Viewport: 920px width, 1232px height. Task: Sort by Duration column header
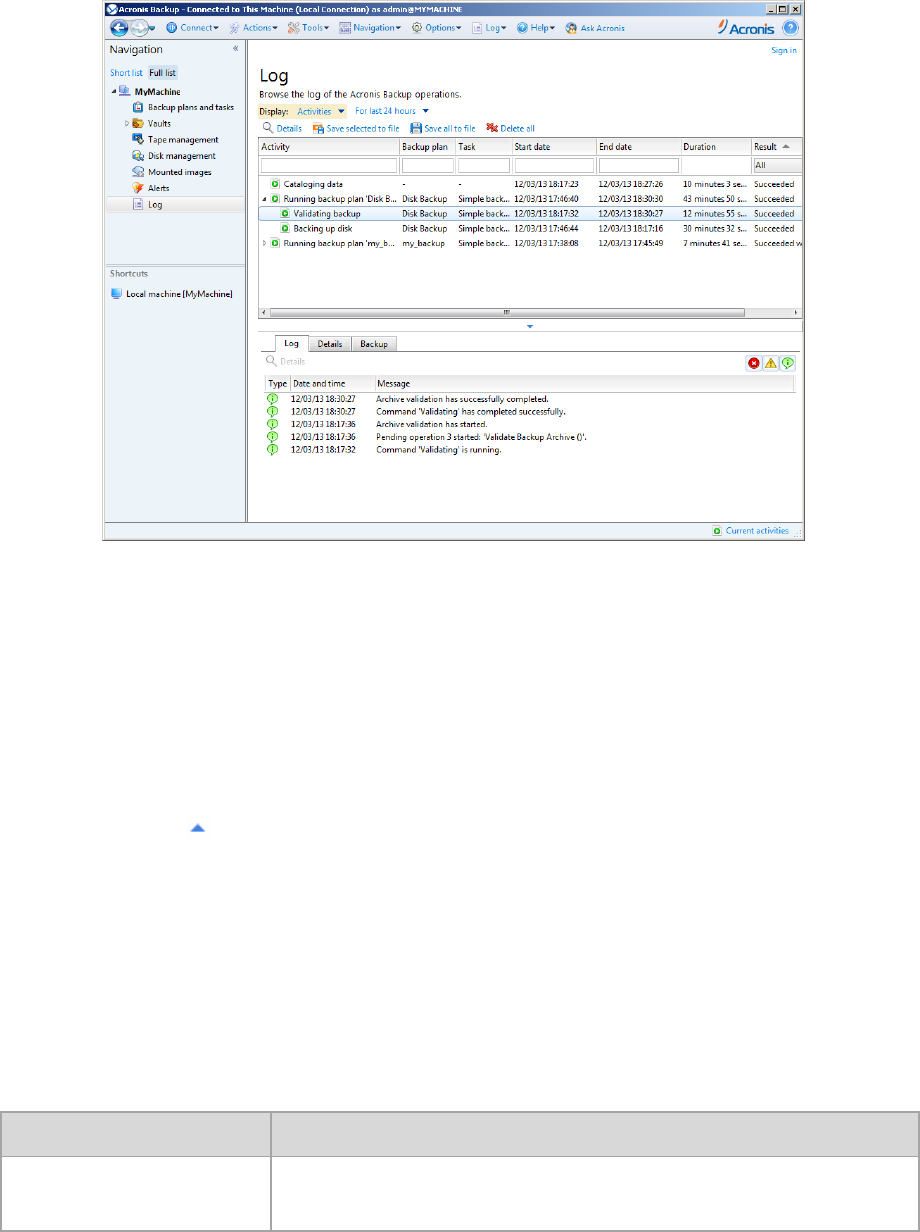715,147
